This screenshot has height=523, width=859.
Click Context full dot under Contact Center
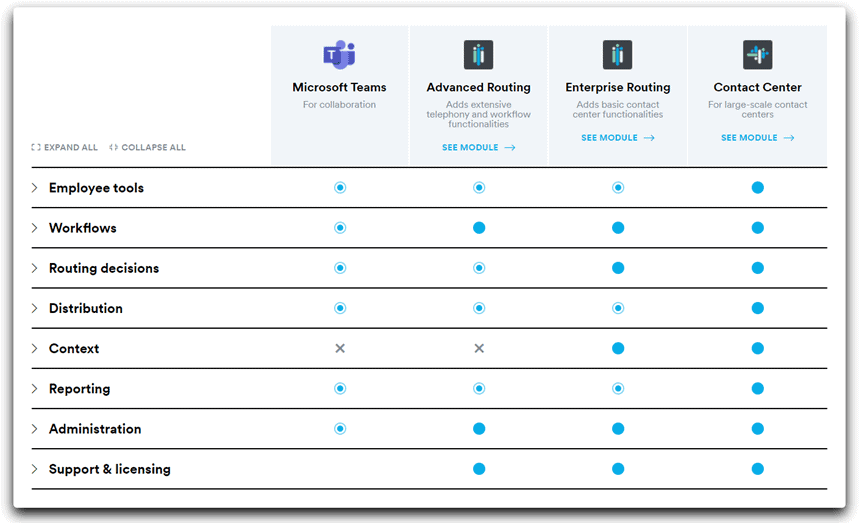pyautogui.click(x=758, y=348)
